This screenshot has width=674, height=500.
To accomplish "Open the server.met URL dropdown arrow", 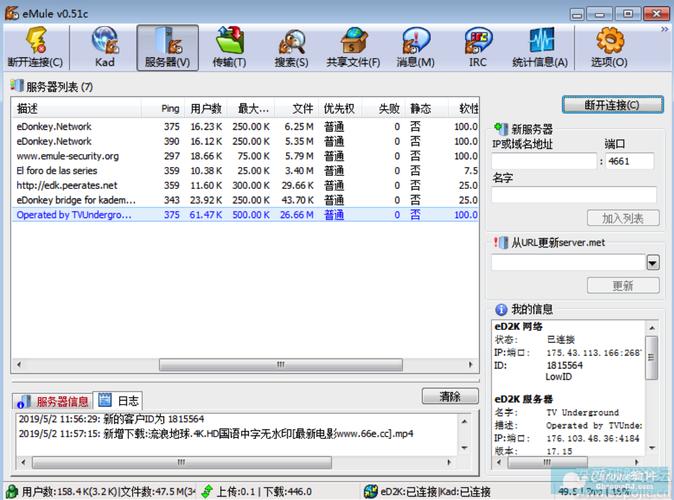I will pyautogui.click(x=653, y=262).
